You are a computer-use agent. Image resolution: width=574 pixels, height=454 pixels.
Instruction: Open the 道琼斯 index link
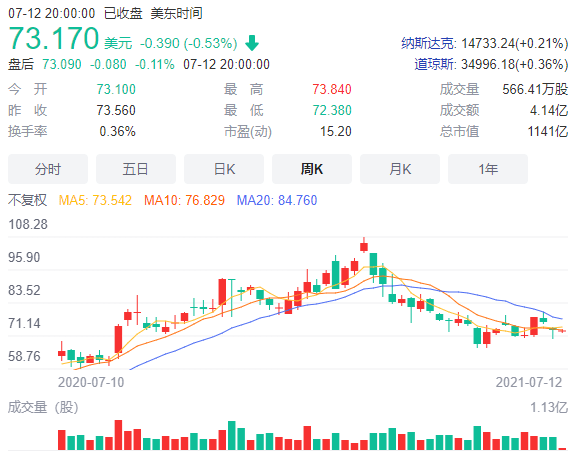[435, 64]
